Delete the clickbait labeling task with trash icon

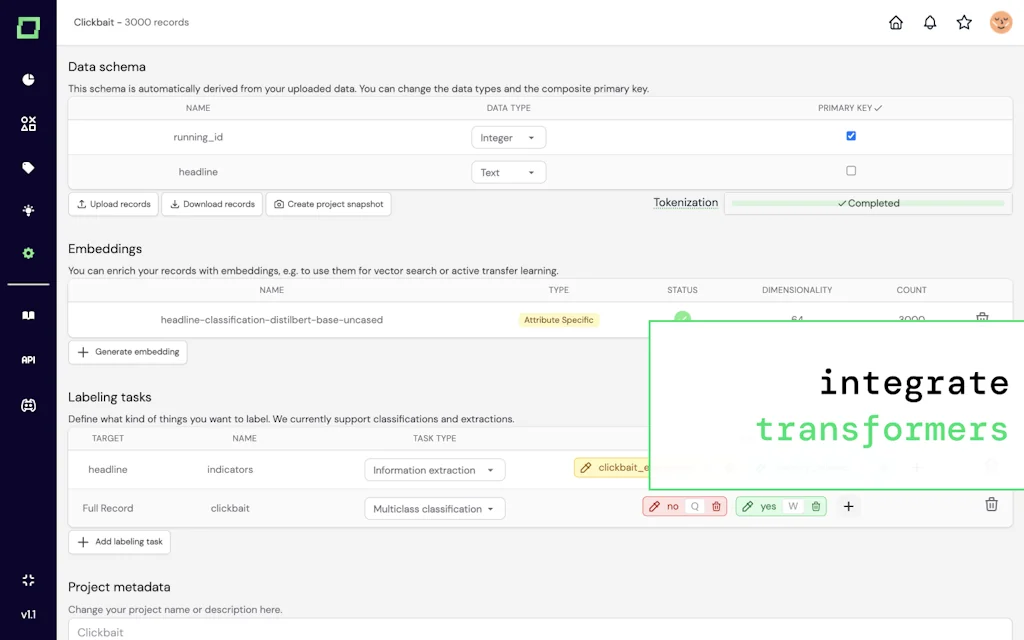click(x=991, y=505)
